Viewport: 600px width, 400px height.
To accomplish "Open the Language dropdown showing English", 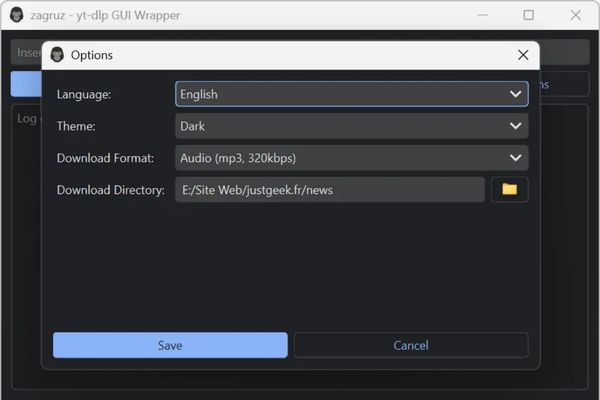I will 351,94.
